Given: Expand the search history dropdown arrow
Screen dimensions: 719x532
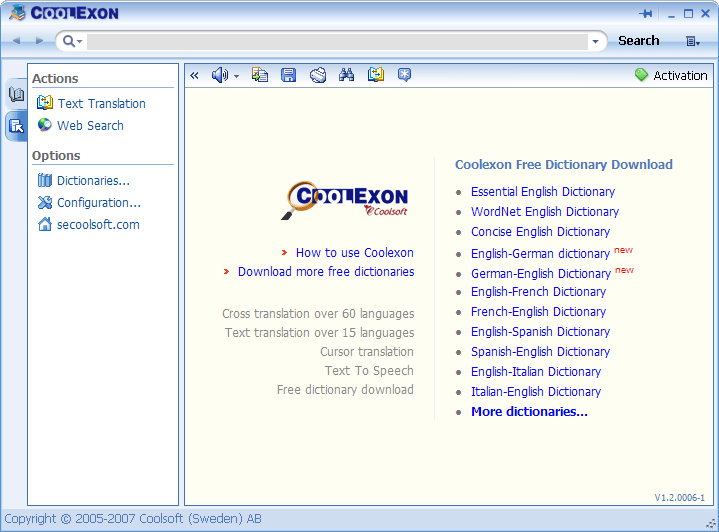Looking at the screenshot, I should pos(595,41).
